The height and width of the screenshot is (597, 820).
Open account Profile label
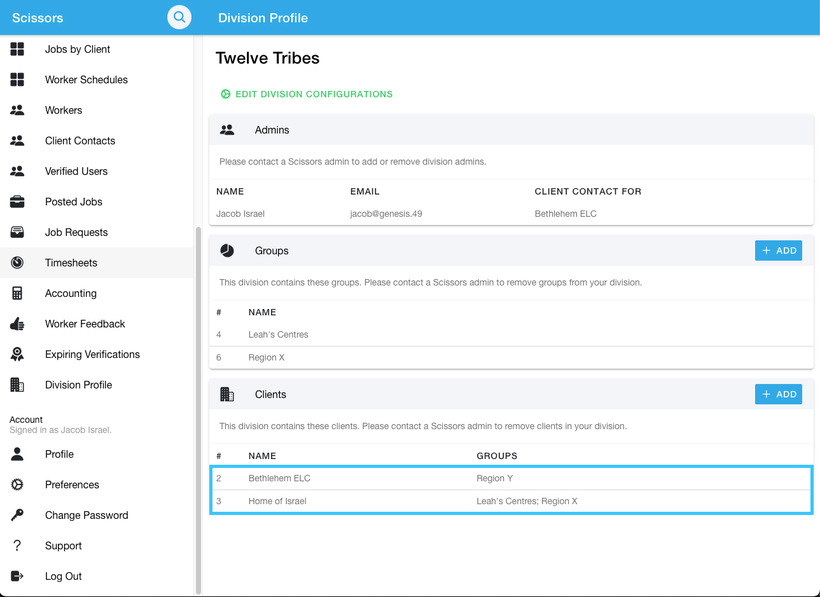pyautogui.click(x=59, y=454)
